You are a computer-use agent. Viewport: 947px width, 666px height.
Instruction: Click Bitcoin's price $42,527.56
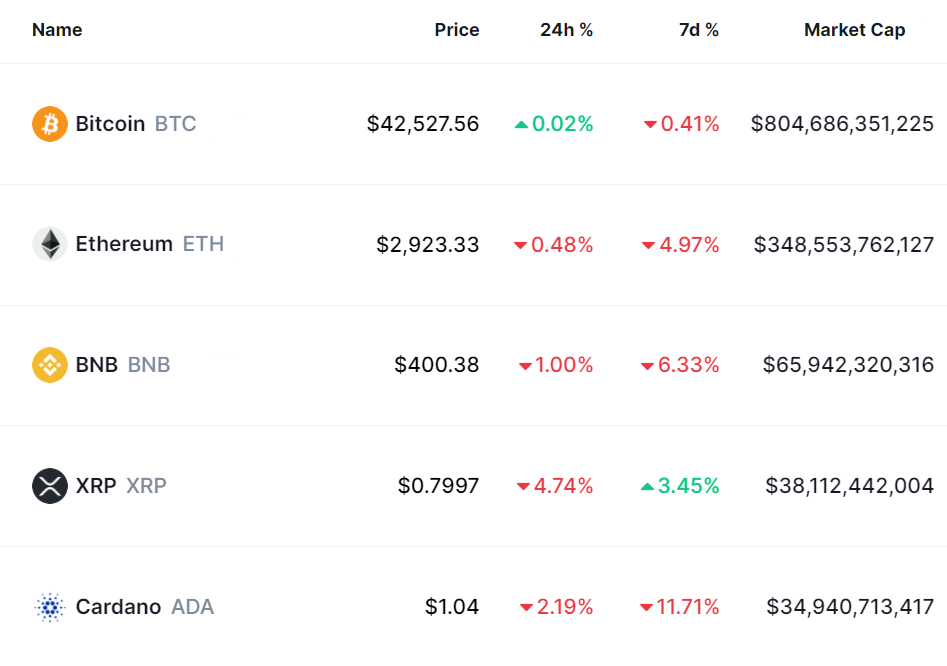pyautogui.click(x=423, y=124)
